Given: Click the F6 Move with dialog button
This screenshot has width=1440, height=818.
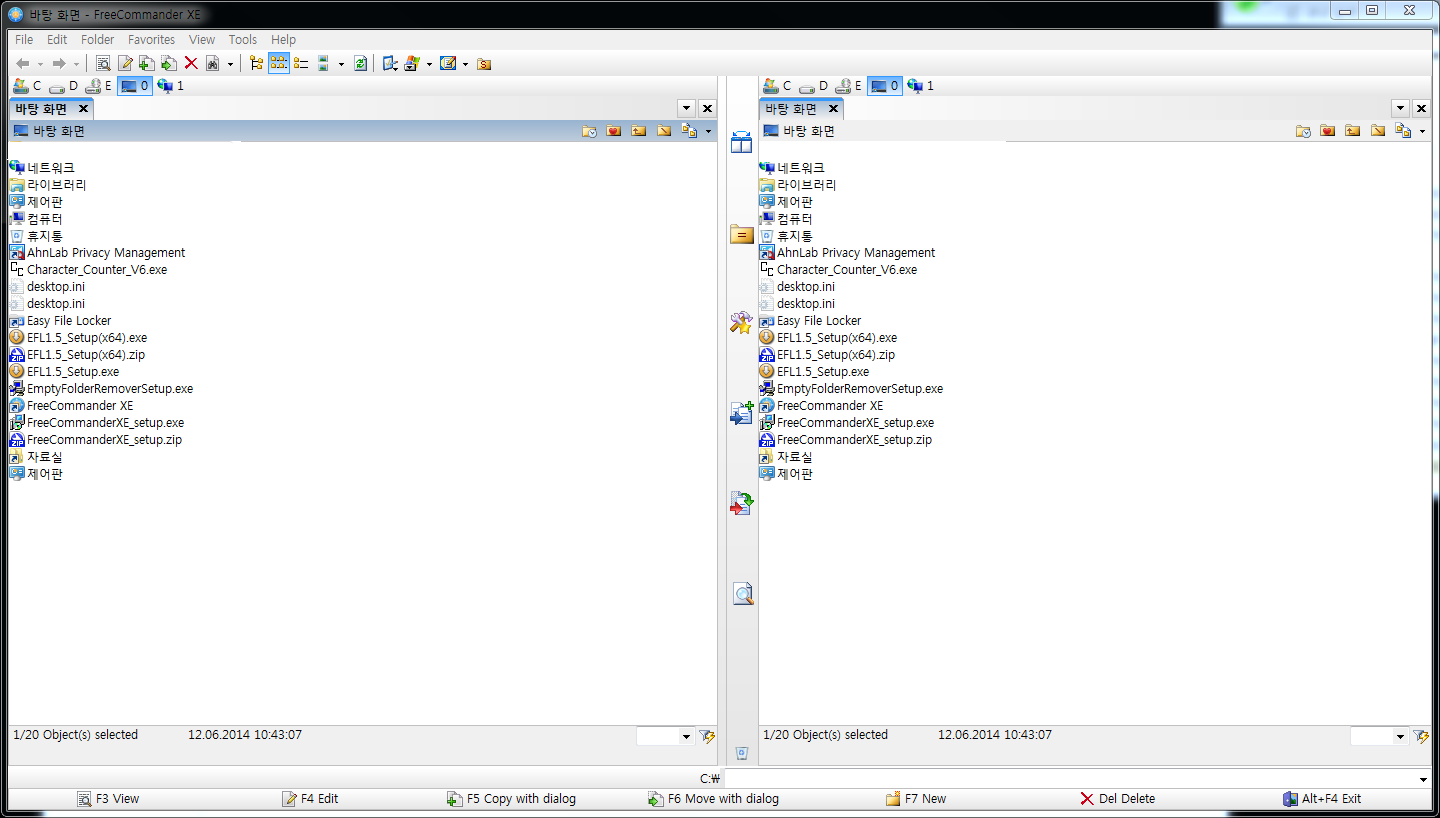Looking at the screenshot, I should tap(713, 799).
